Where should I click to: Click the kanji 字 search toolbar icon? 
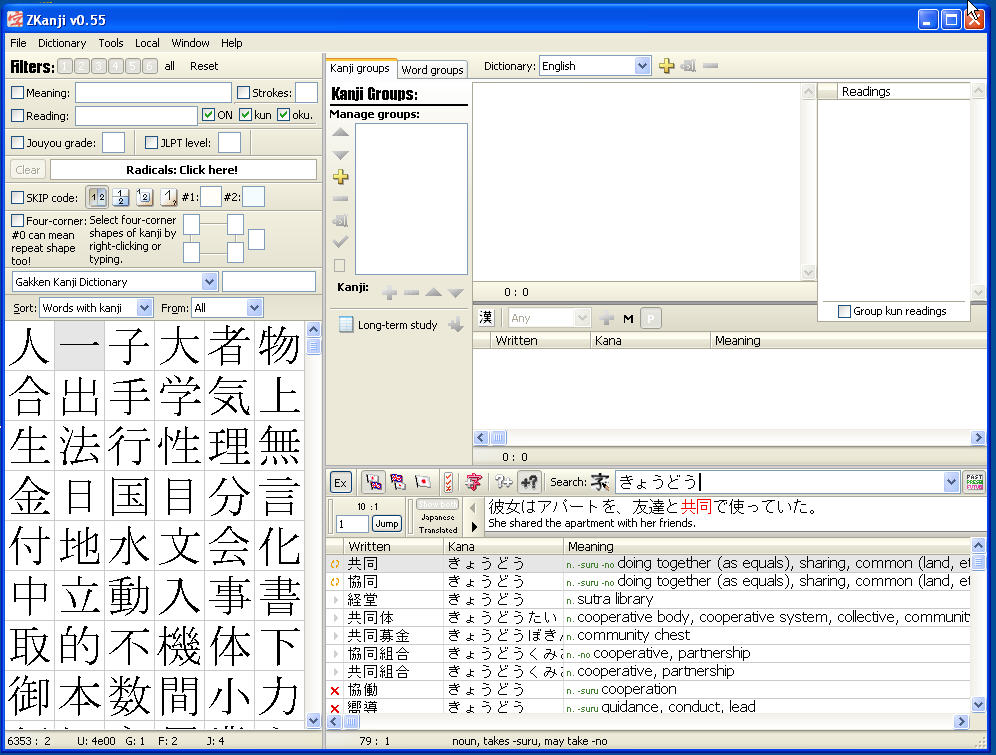click(474, 481)
